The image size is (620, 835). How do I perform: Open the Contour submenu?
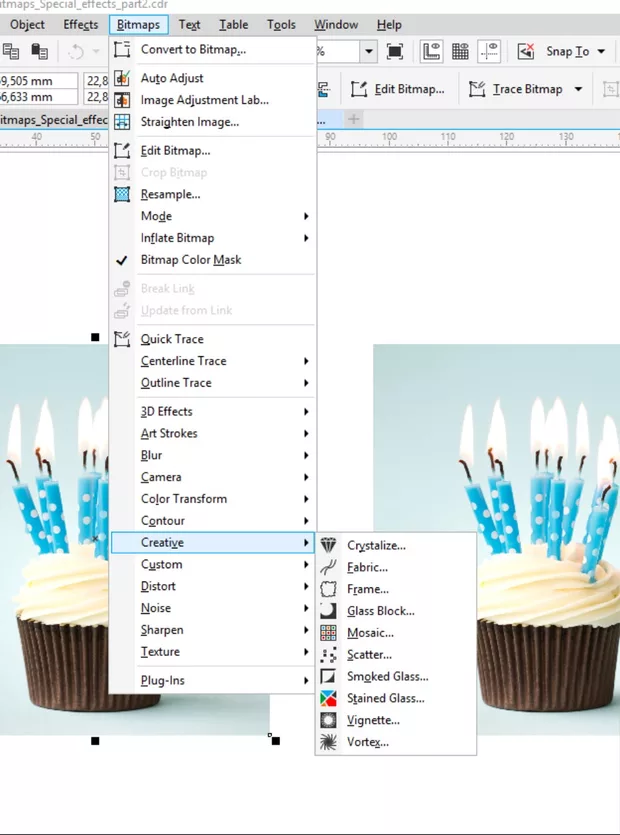[x=213, y=520]
